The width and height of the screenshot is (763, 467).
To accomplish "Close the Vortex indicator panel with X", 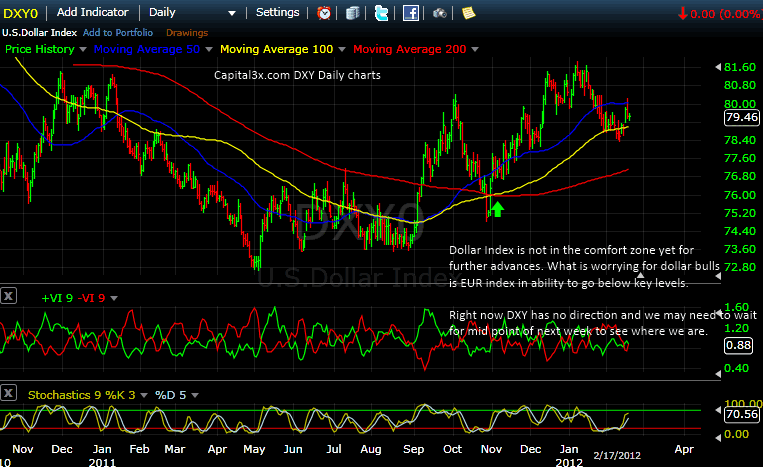I will click(x=9, y=295).
